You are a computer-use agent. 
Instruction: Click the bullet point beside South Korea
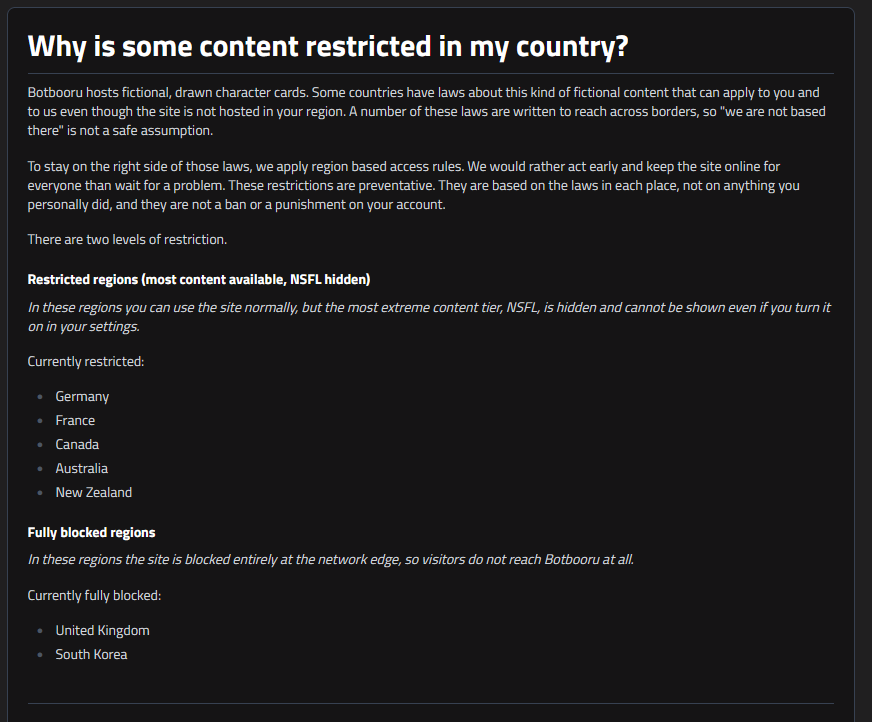(40, 655)
